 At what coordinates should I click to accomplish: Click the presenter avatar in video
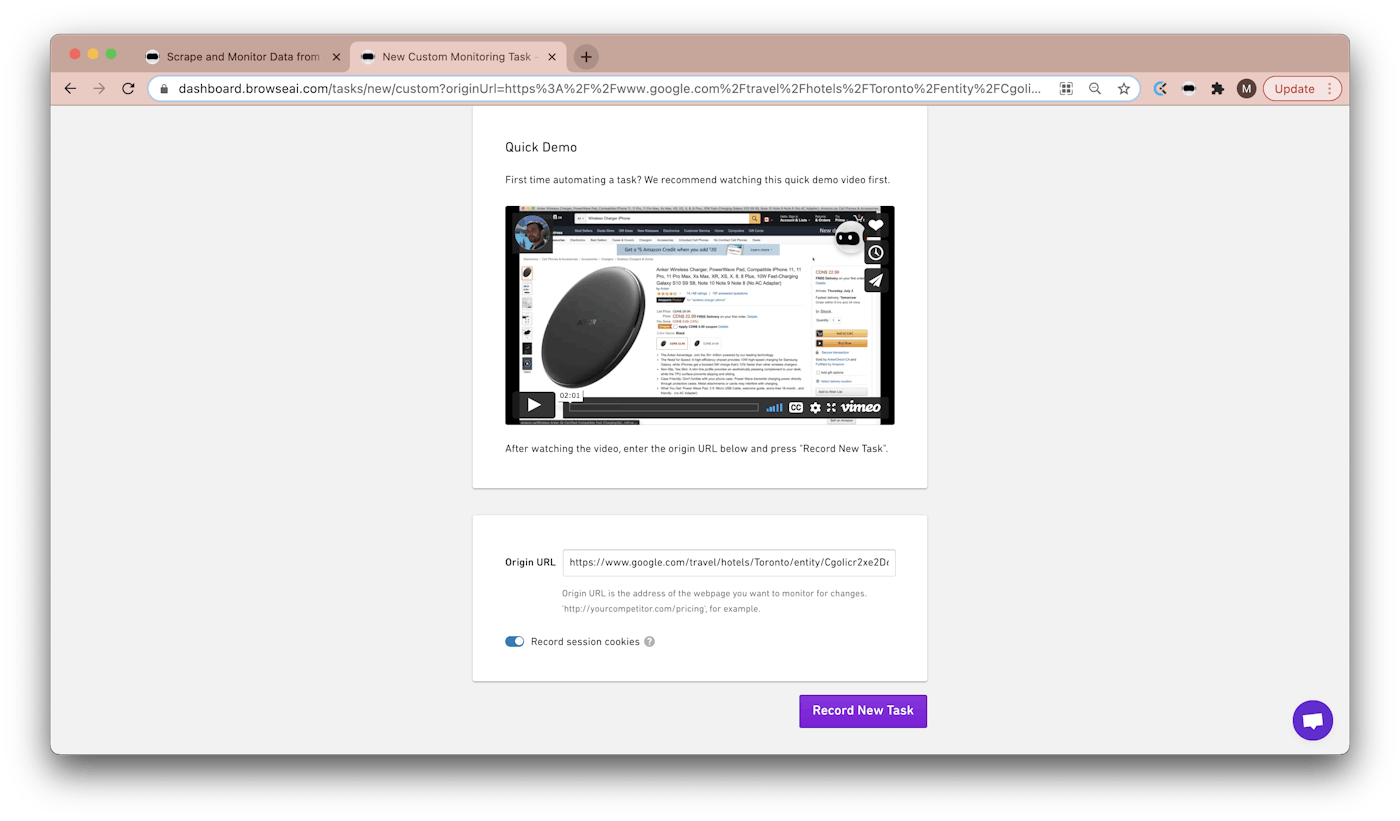click(532, 234)
